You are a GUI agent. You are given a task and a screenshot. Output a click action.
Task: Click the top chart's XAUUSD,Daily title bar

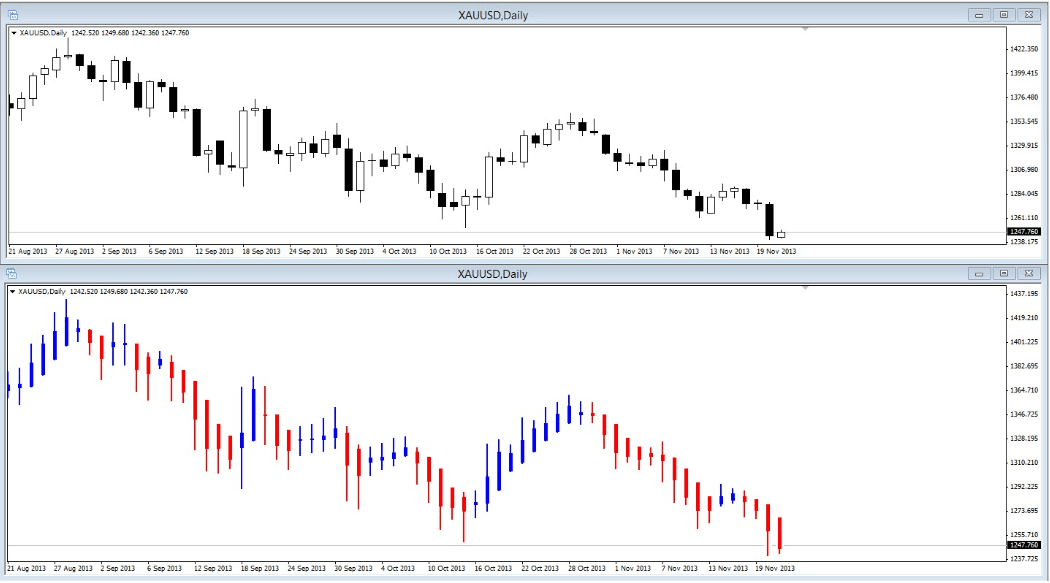click(500, 14)
